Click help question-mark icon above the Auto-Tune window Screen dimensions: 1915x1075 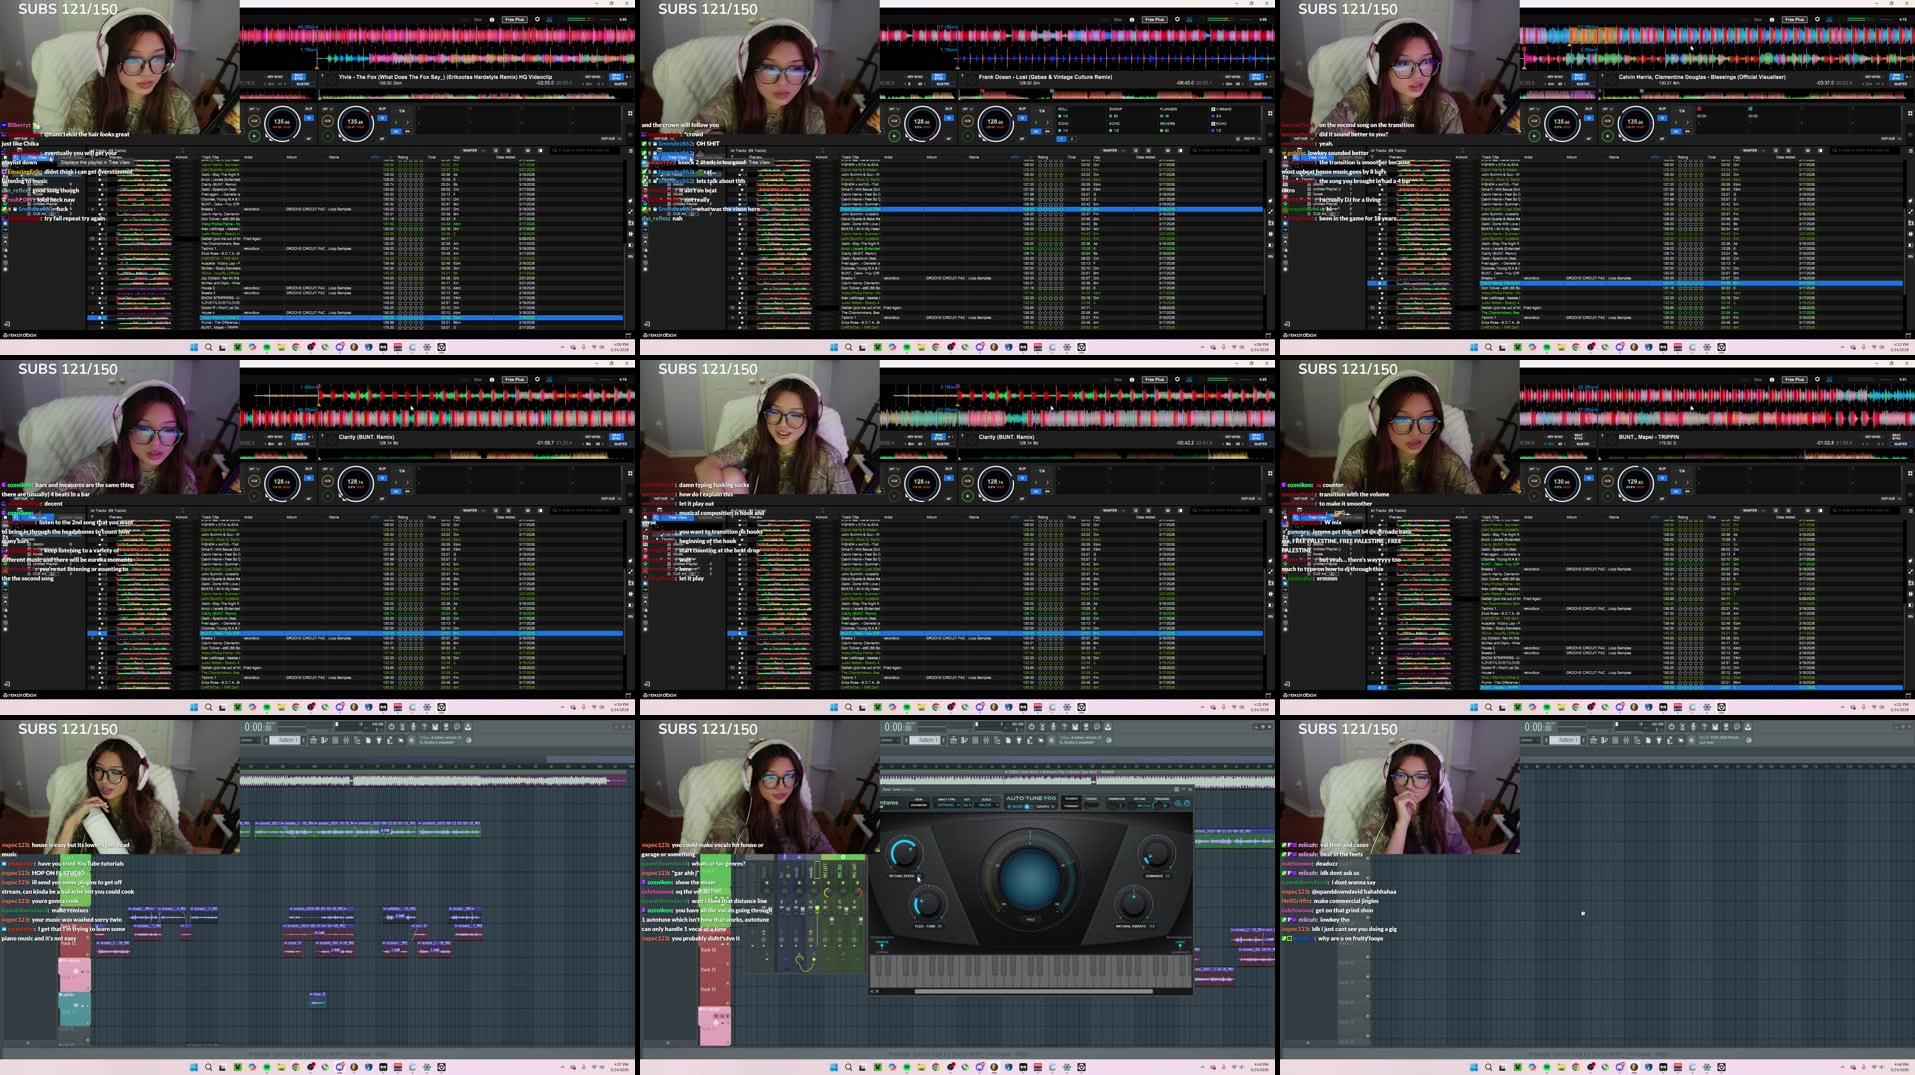click(1064, 727)
